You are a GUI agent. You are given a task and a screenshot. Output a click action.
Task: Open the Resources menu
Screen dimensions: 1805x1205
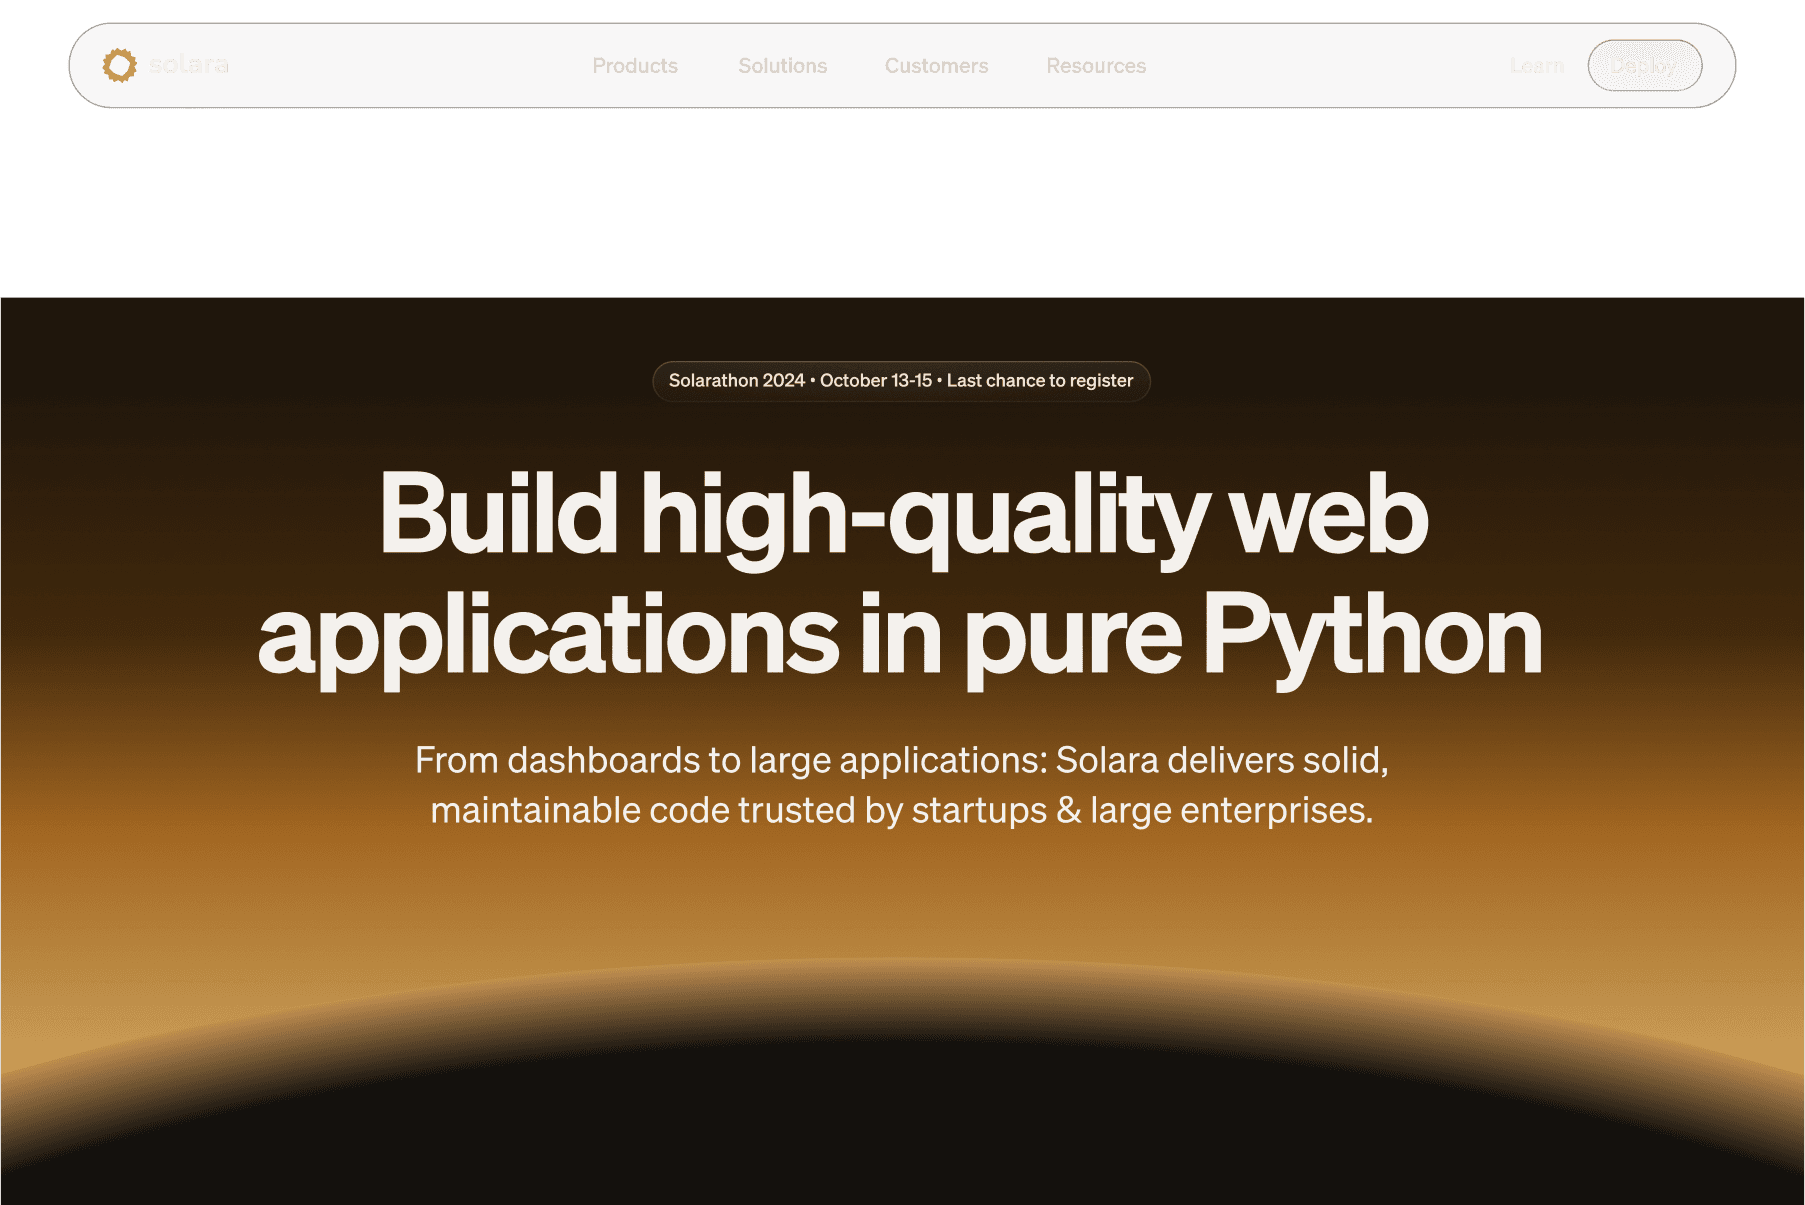pos(1096,66)
